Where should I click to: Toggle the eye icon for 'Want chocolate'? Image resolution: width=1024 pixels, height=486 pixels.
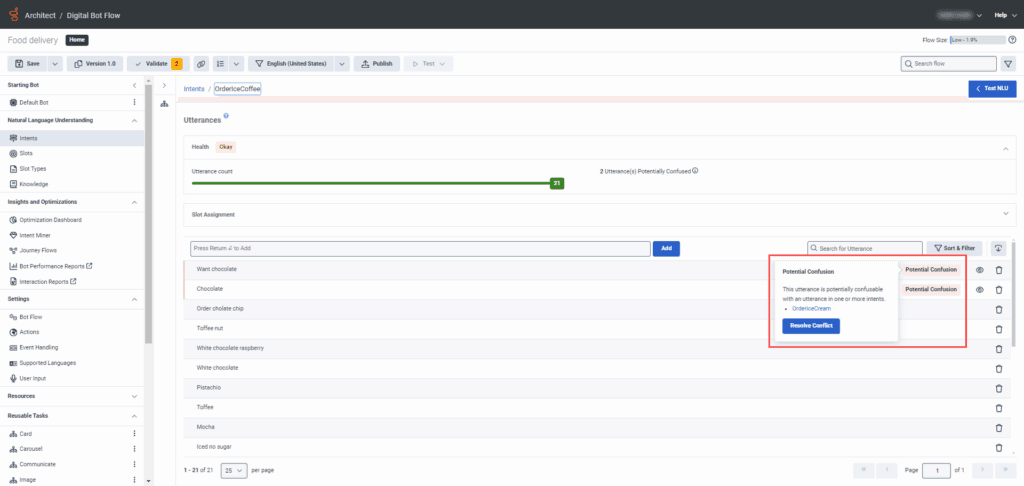(x=980, y=270)
